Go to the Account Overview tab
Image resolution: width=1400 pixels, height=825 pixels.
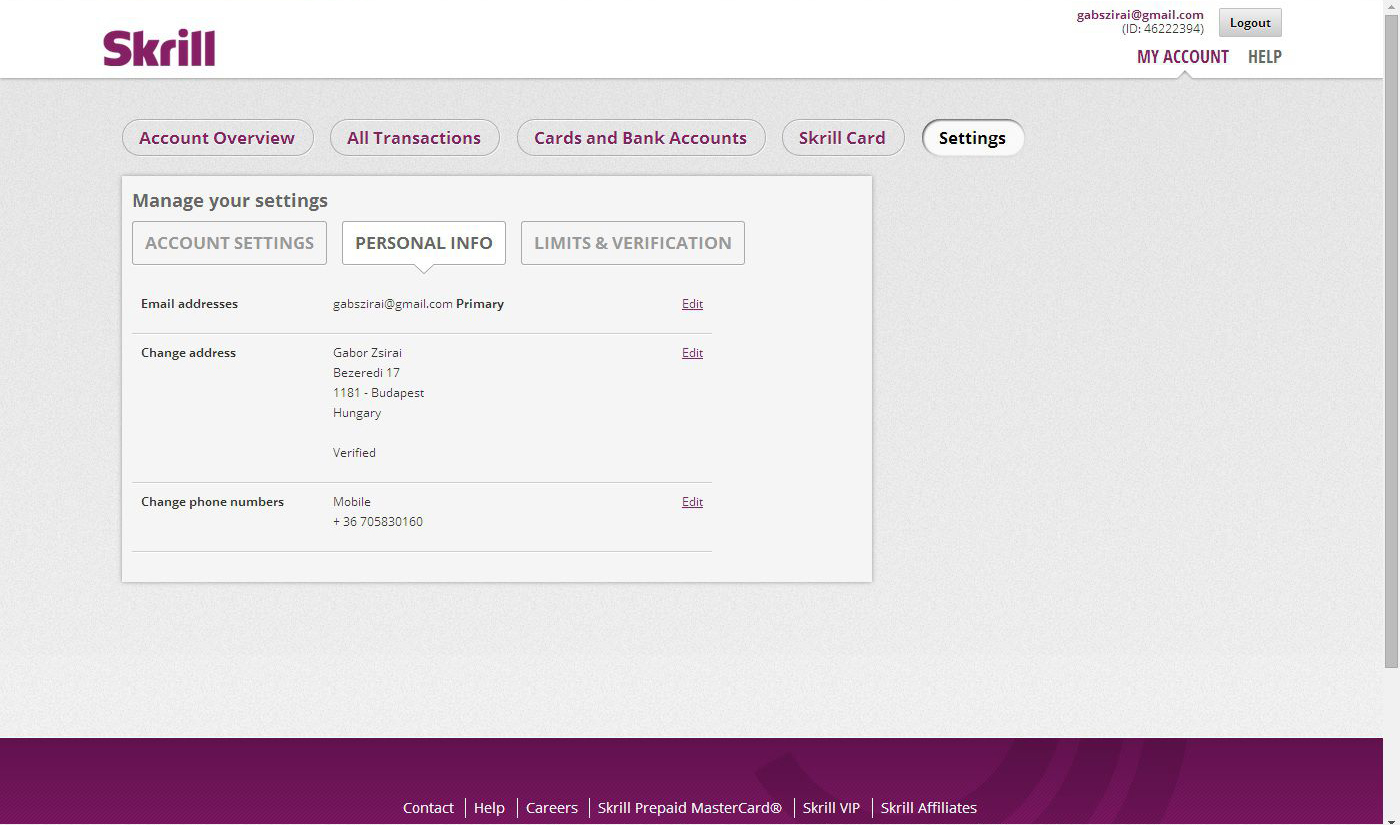click(x=217, y=138)
